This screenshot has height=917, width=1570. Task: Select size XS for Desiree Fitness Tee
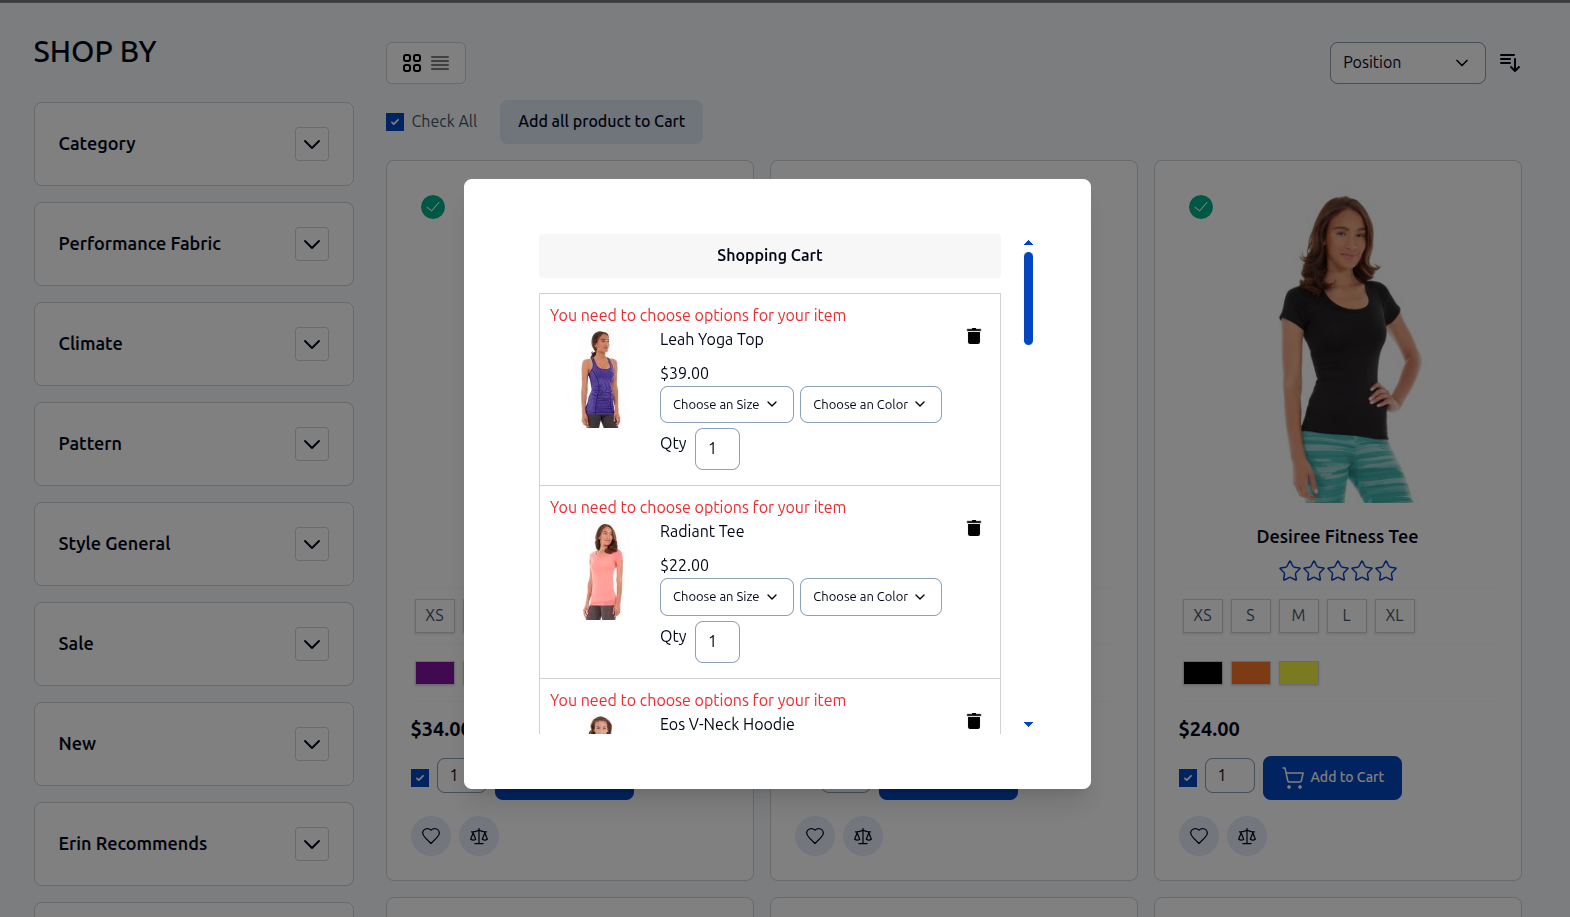(x=1202, y=616)
